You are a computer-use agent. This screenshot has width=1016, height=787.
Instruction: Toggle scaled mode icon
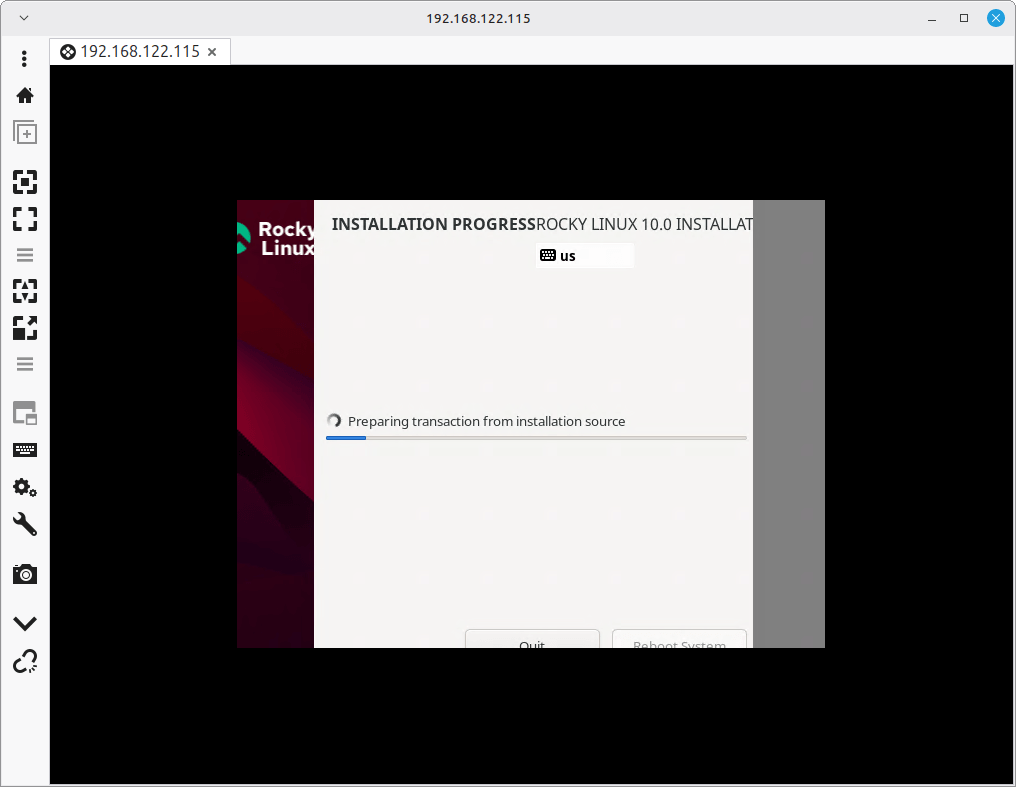pos(25,328)
